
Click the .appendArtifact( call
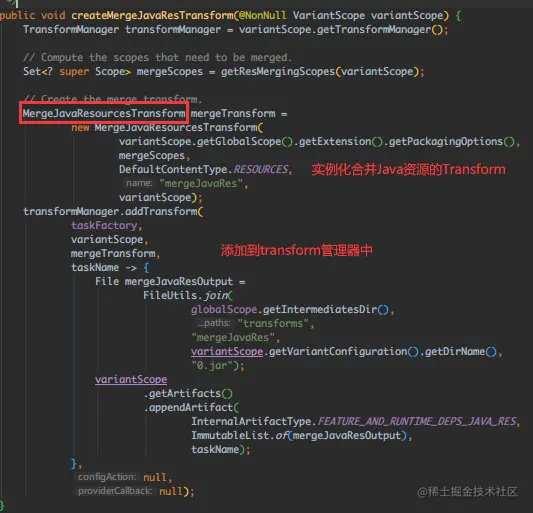(x=191, y=408)
